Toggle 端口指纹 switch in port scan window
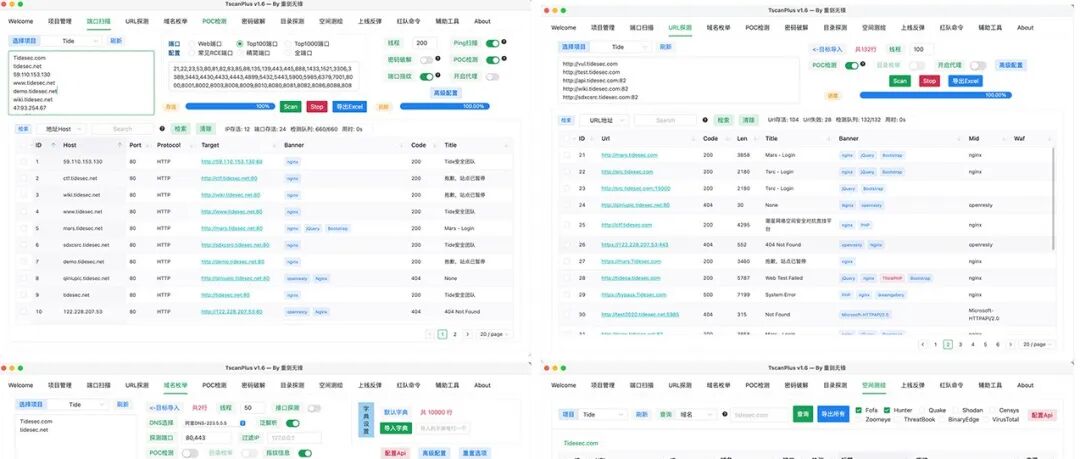 426,76
